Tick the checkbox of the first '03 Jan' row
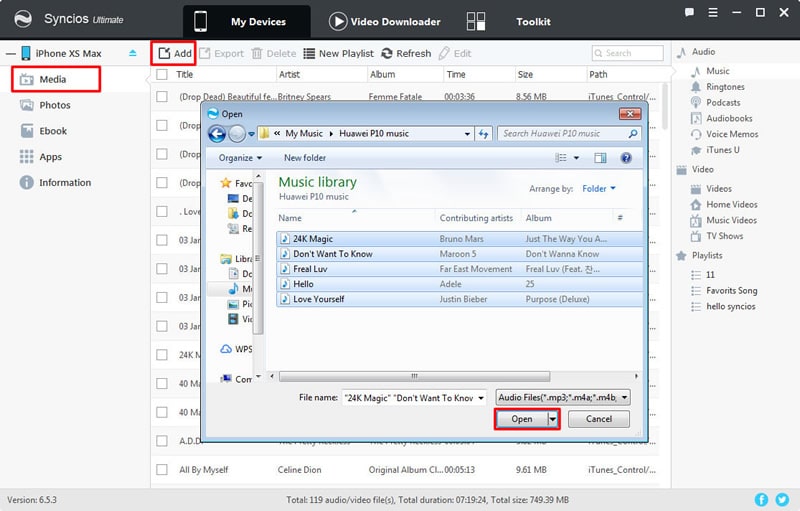The height and width of the screenshot is (511, 800). 162,240
